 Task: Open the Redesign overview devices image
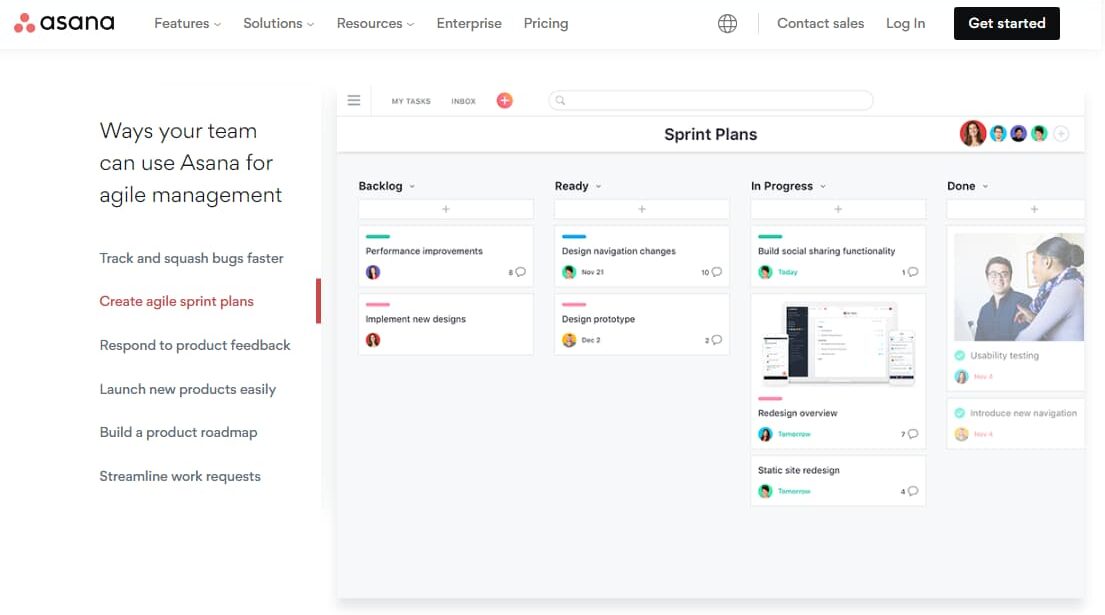(838, 344)
